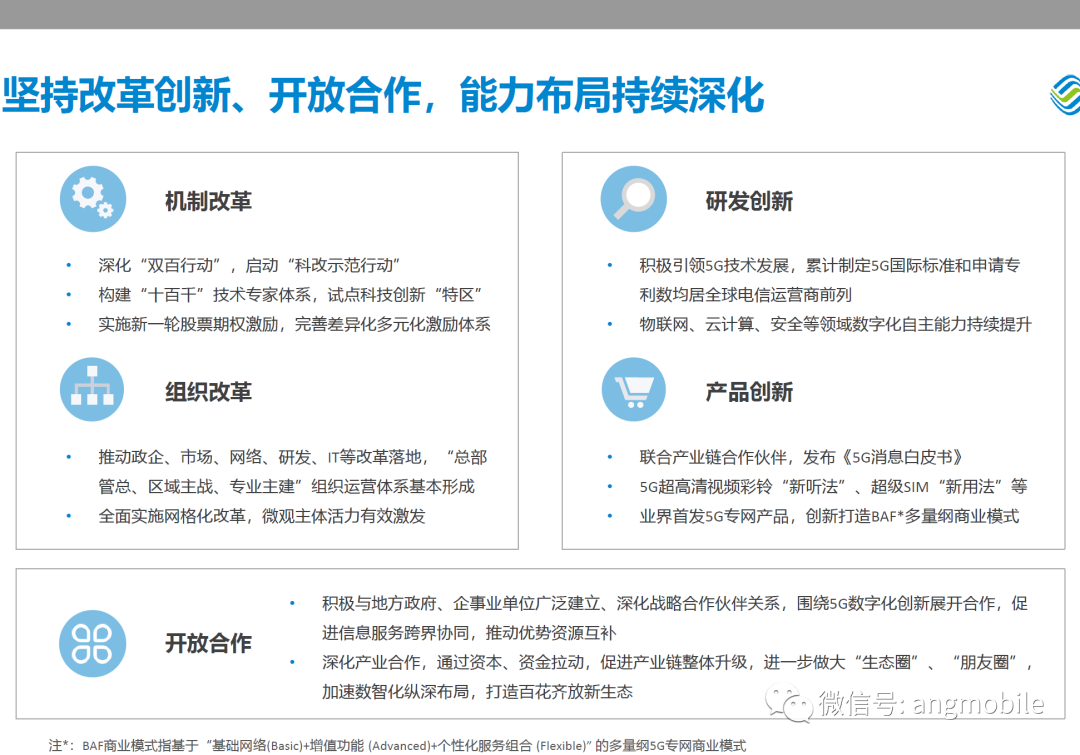Click the bullet 深化产业合作，通过资本、资金拉动
Image resolution: width=1080 pixels, height=755 pixels.
678,663
